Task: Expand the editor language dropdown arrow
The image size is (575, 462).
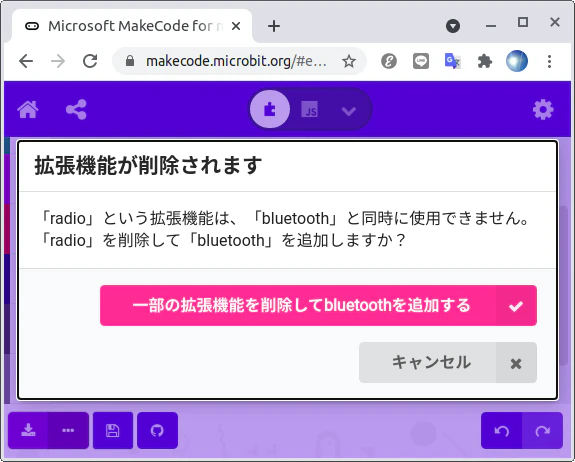Action: (x=349, y=110)
